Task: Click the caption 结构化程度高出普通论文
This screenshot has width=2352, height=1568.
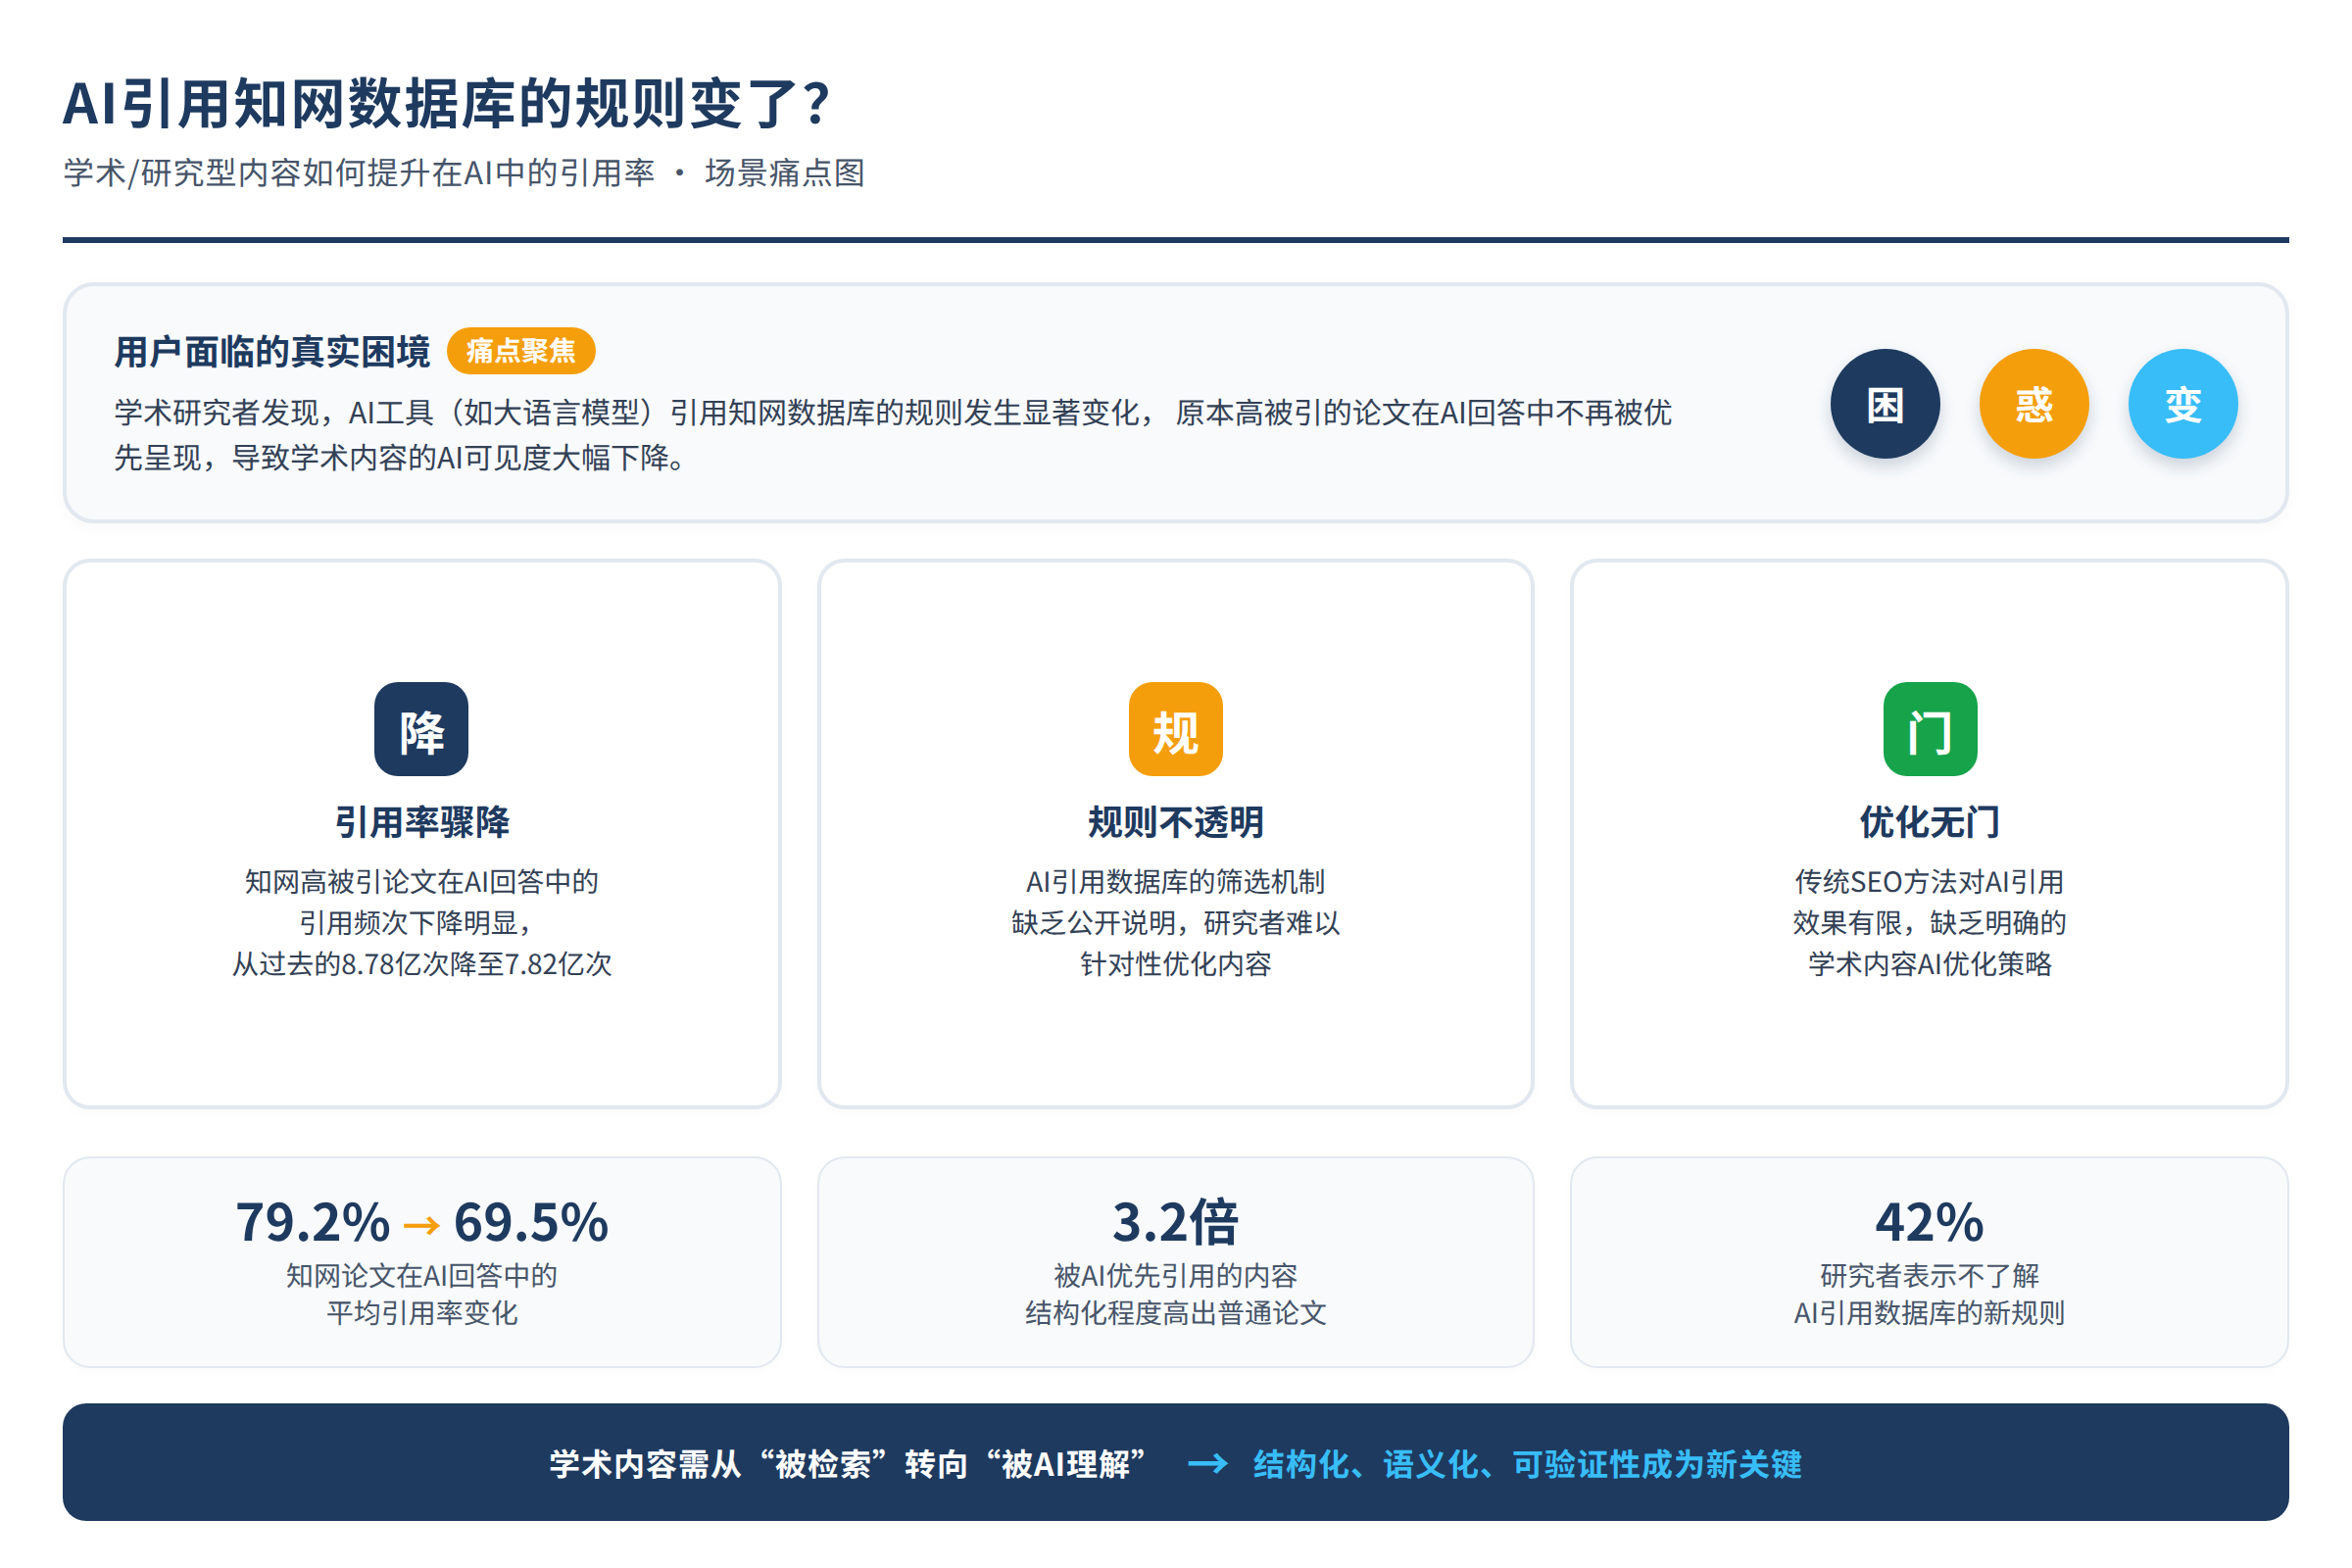Action: click(x=1176, y=1313)
